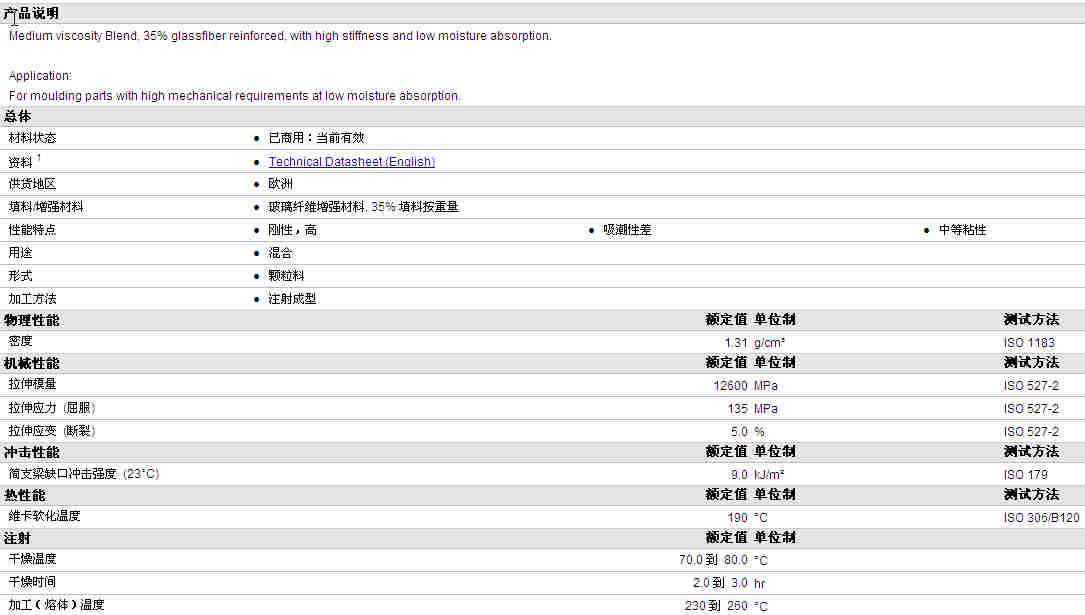Click the 拉伸应变 (断裂) row label
This screenshot has width=1085, height=615.
coord(52,431)
